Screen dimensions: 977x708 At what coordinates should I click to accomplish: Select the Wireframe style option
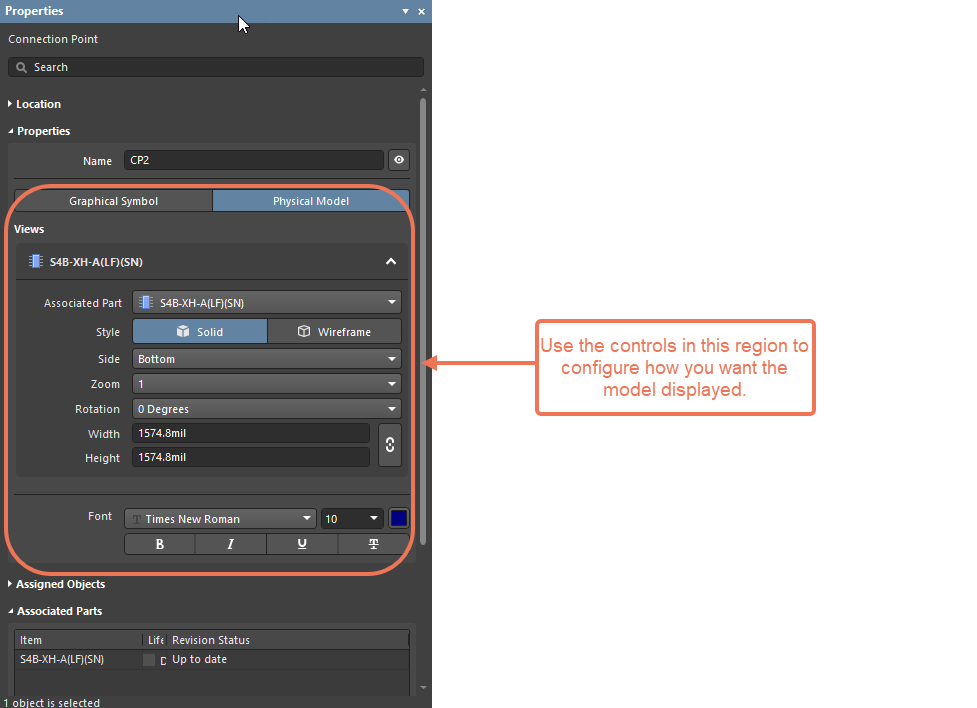(334, 332)
